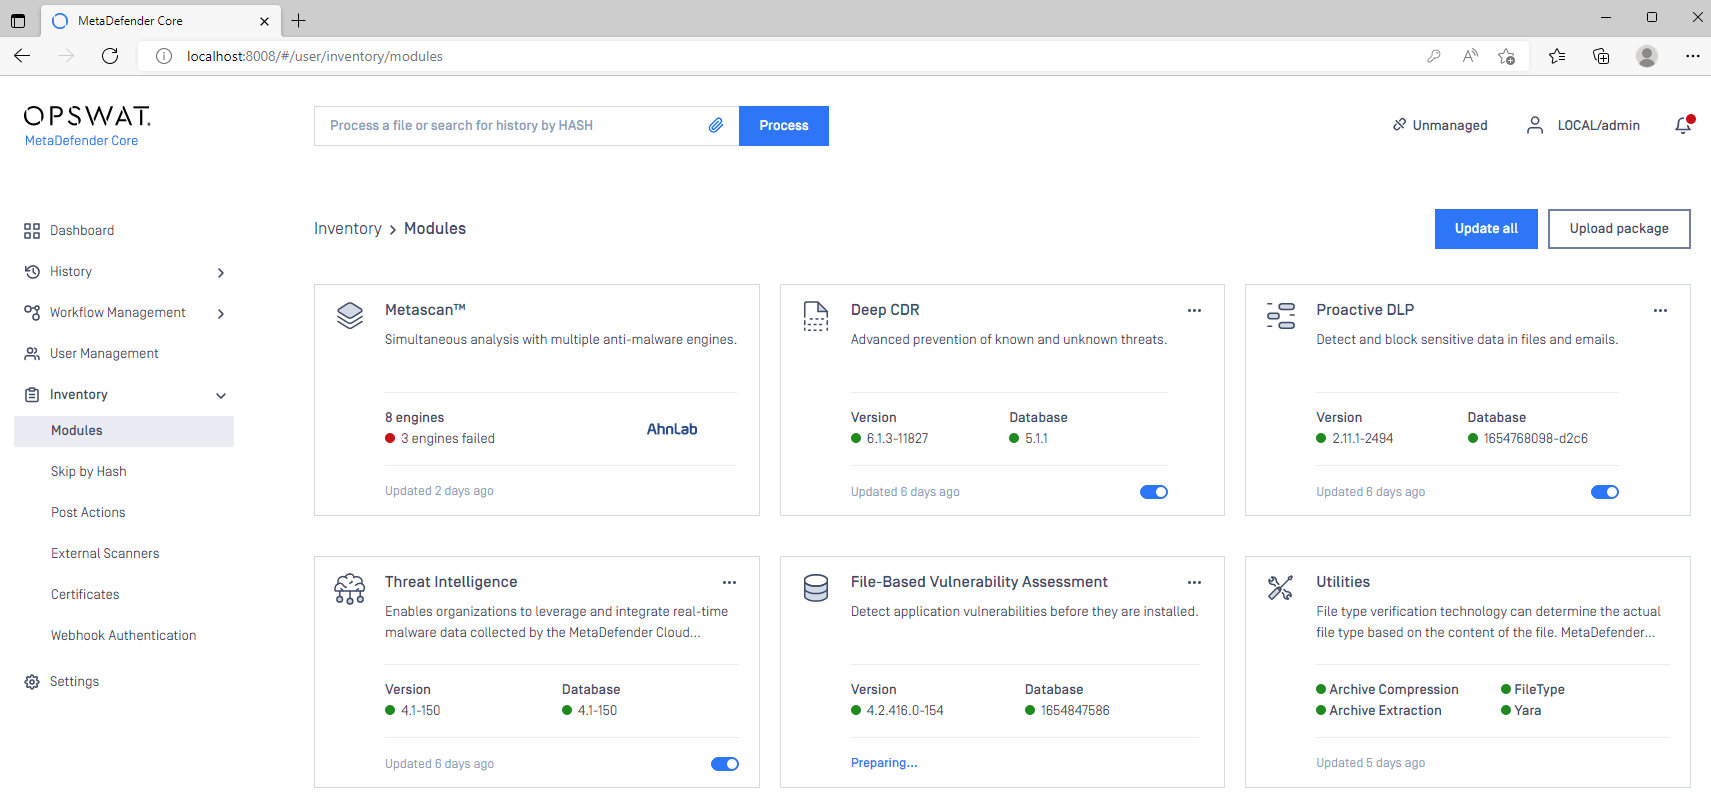Click the Process button
The width and height of the screenshot is (1711, 810).
point(784,126)
